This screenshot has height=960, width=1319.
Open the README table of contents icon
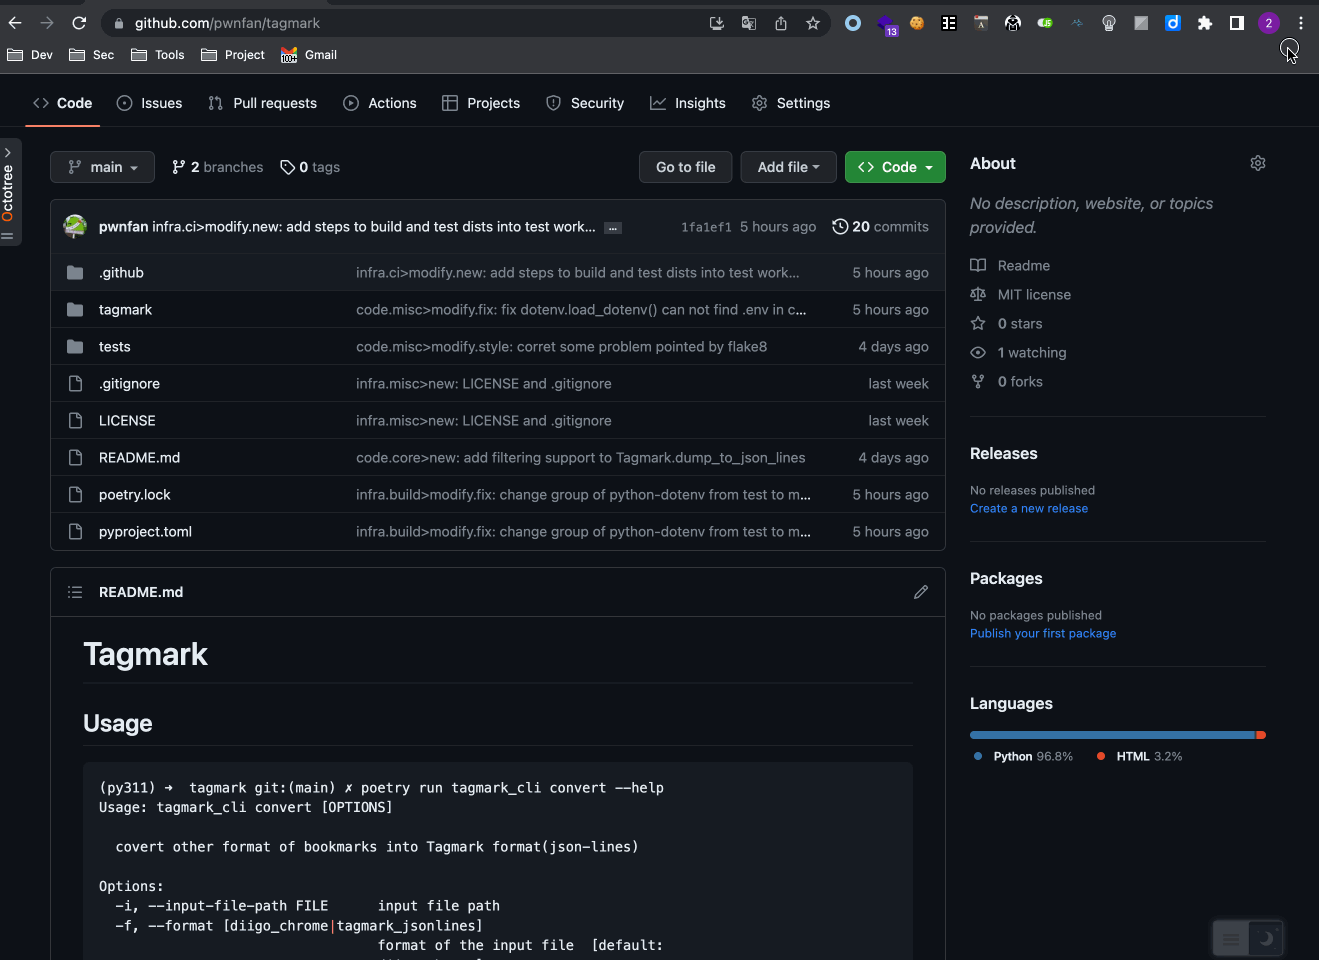(x=75, y=591)
